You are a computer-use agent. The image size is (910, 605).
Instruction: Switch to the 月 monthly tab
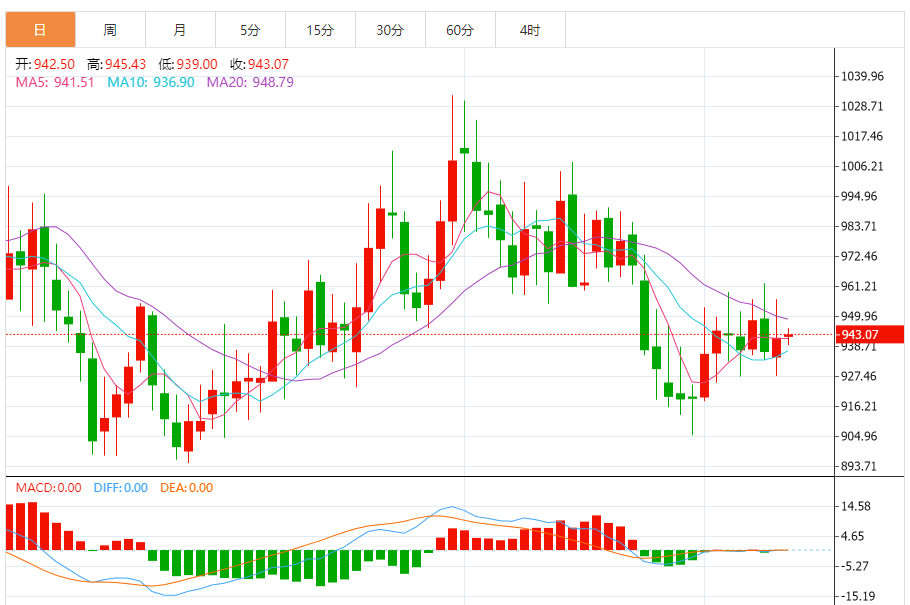tap(180, 30)
